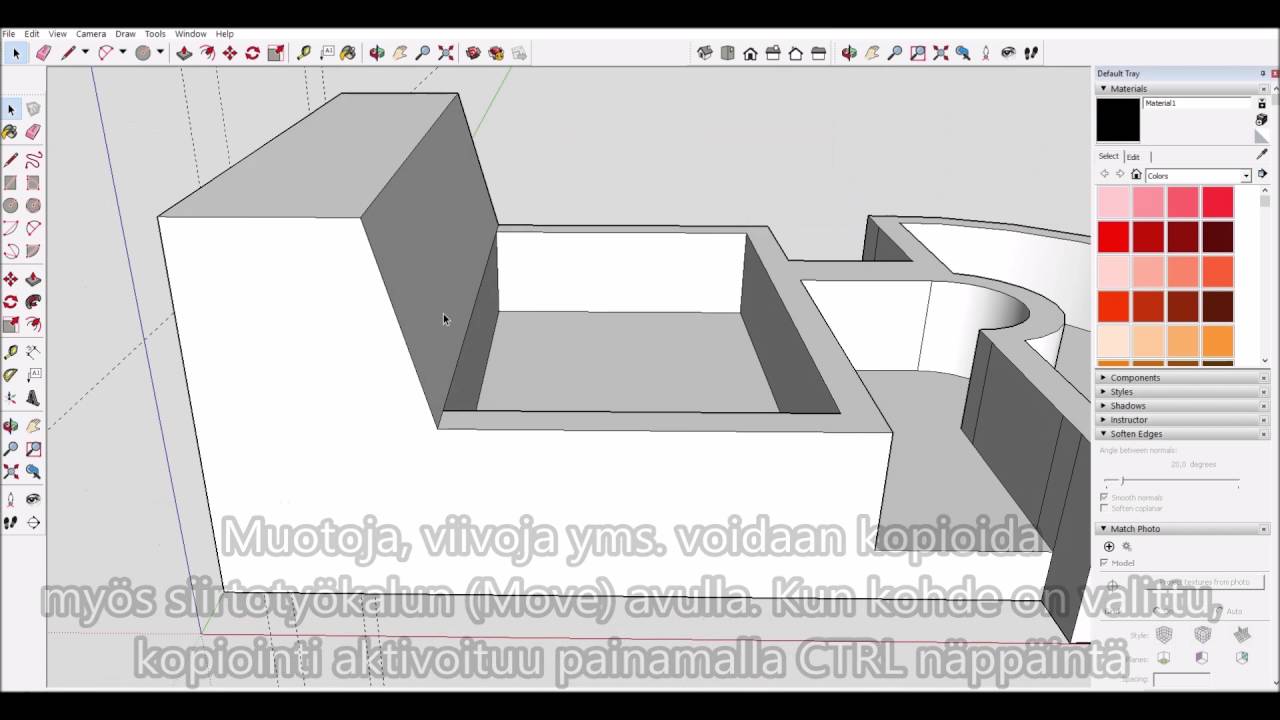Click the black material preview thumbnail
This screenshot has height=720, width=1280.
coord(1118,120)
